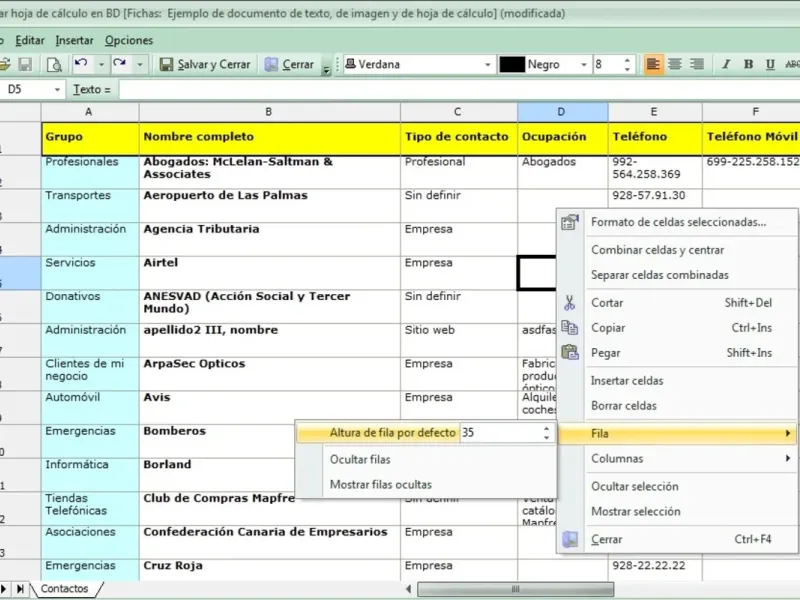Click the row height stepper up arrow
Viewport: 800px width, 600px height.
[x=546, y=429]
